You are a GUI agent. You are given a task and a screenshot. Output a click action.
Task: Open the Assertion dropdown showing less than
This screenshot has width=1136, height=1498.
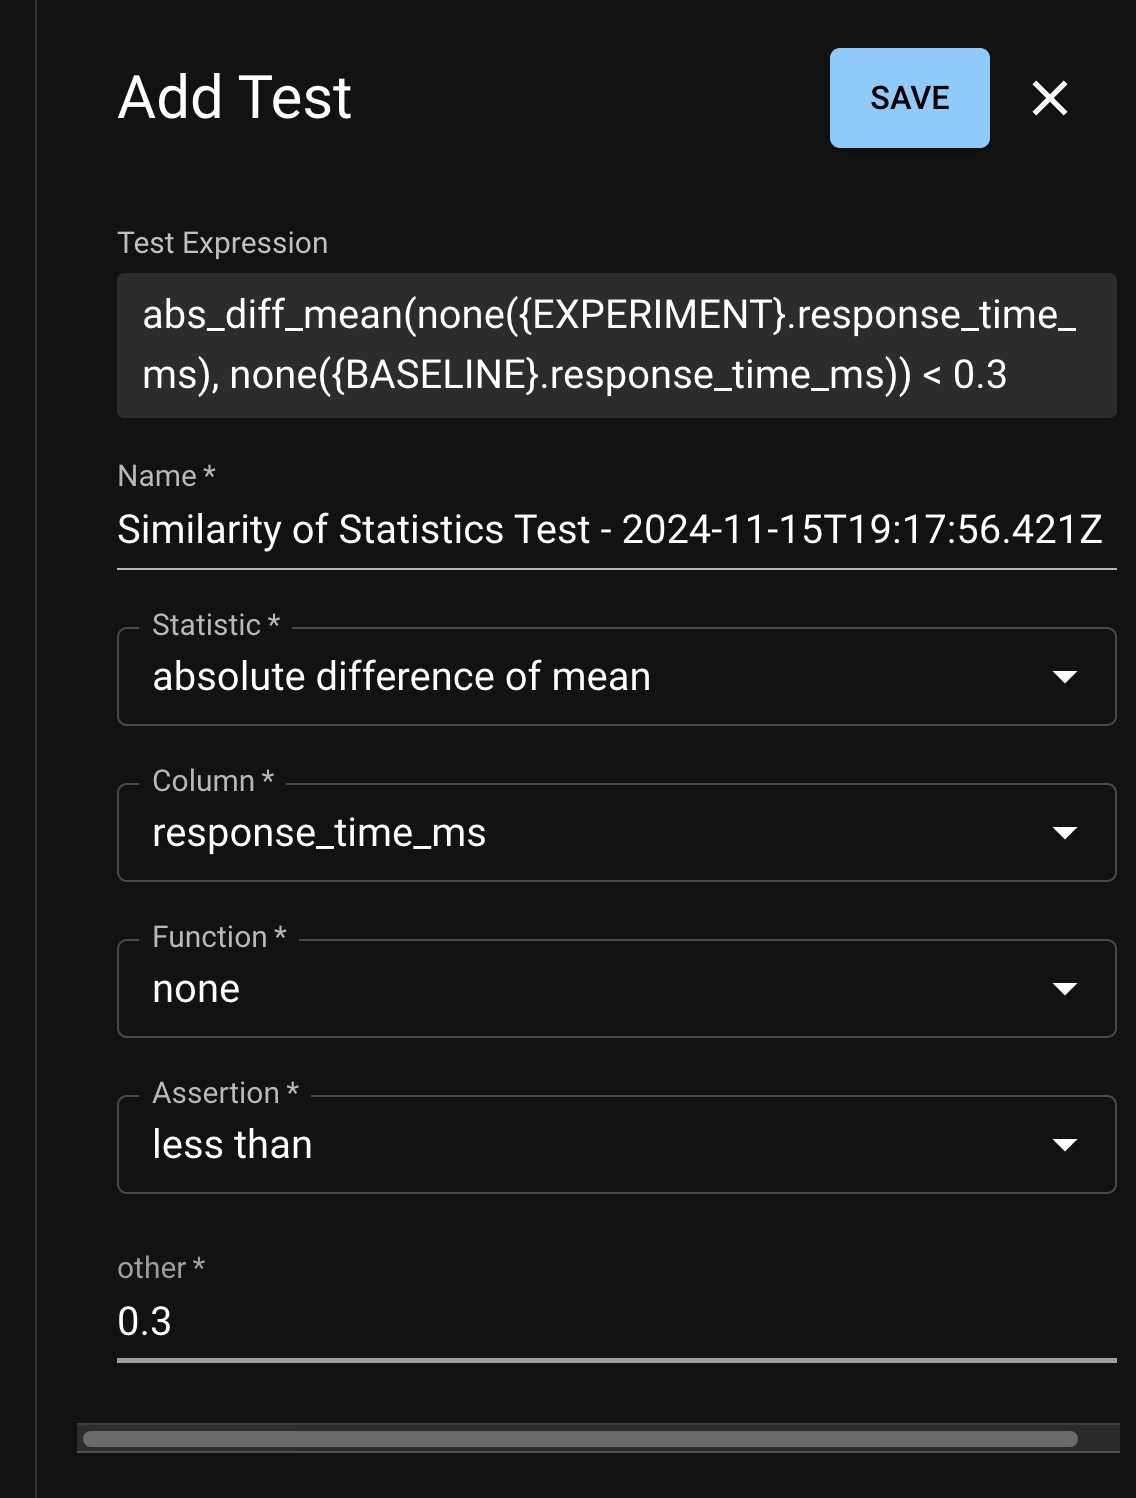[600, 1145]
